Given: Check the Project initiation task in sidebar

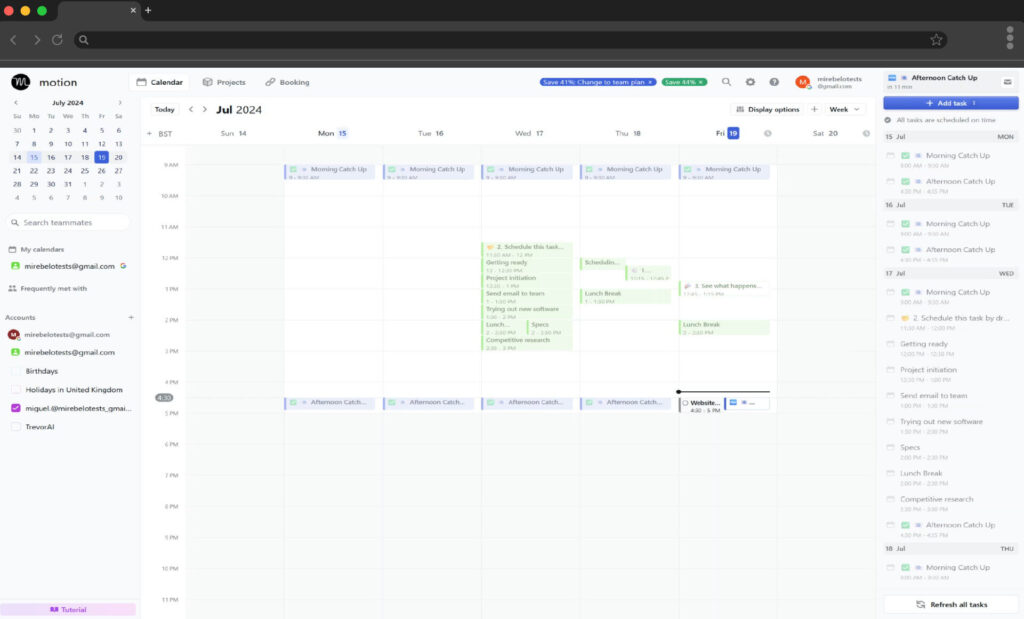Looking at the screenshot, I should coord(889,370).
